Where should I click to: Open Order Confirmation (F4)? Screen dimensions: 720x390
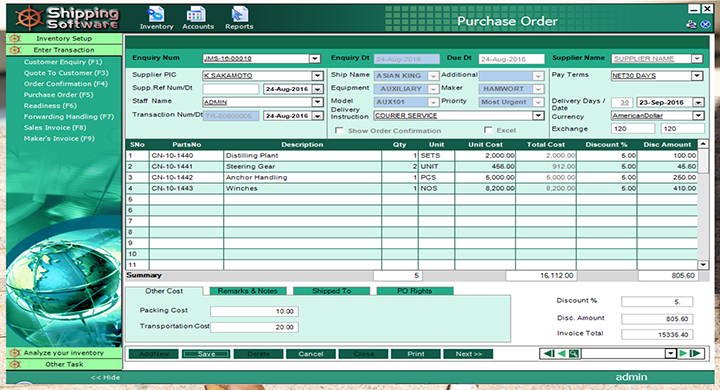66,84
